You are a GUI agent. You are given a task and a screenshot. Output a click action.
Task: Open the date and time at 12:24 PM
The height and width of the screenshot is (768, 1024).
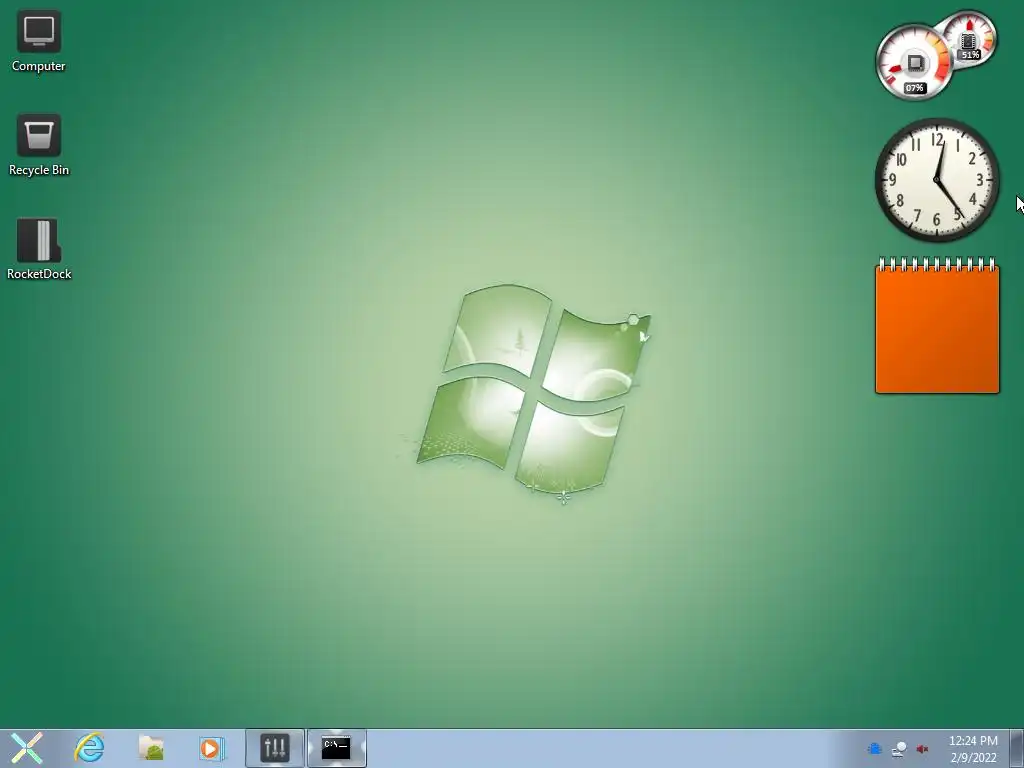973,749
